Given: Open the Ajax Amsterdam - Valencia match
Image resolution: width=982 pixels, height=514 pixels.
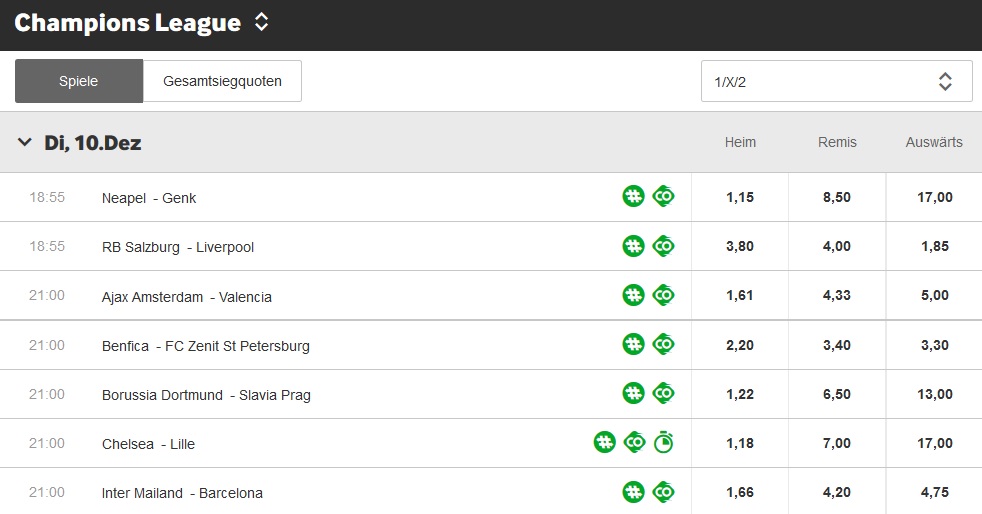Looking at the screenshot, I should (187, 297).
